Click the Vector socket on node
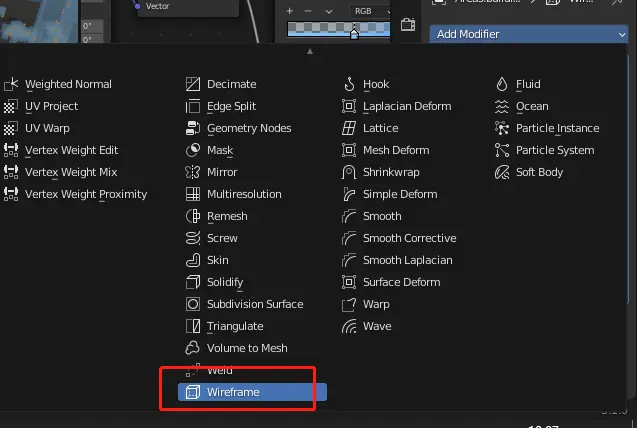Image resolution: width=637 pixels, height=428 pixels. tap(138, 6)
